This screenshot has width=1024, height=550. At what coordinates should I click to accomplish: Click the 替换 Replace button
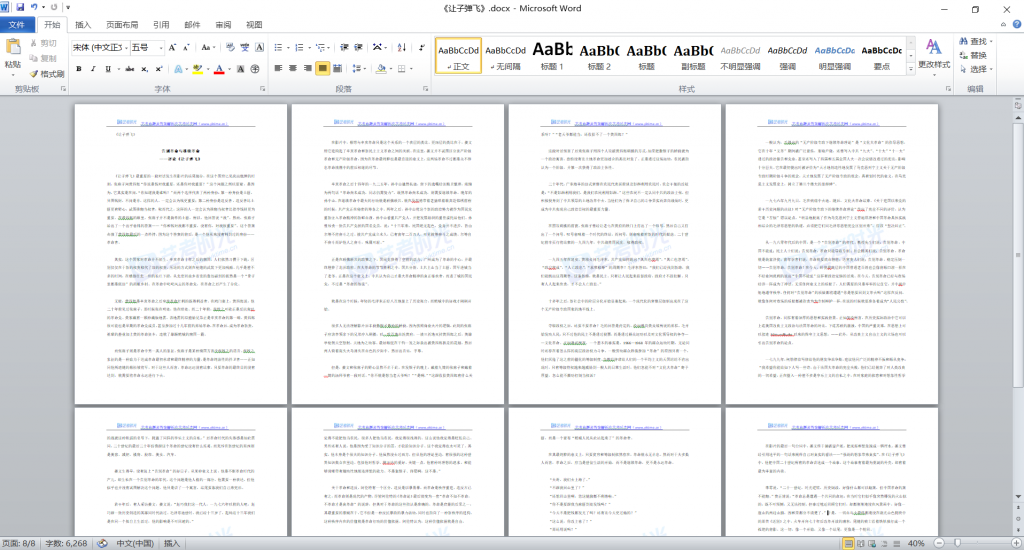tap(977, 55)
